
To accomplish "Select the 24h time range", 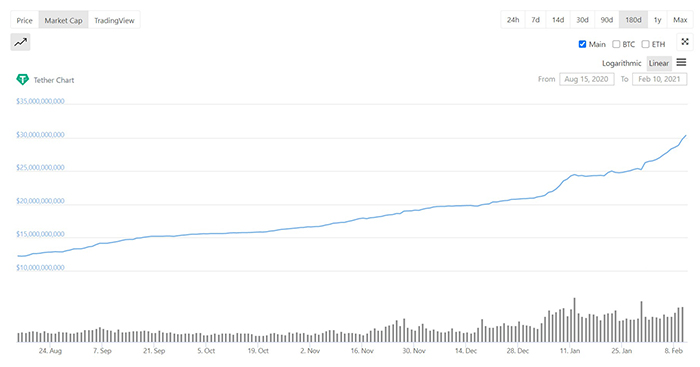I will click(x=513, y=20).
